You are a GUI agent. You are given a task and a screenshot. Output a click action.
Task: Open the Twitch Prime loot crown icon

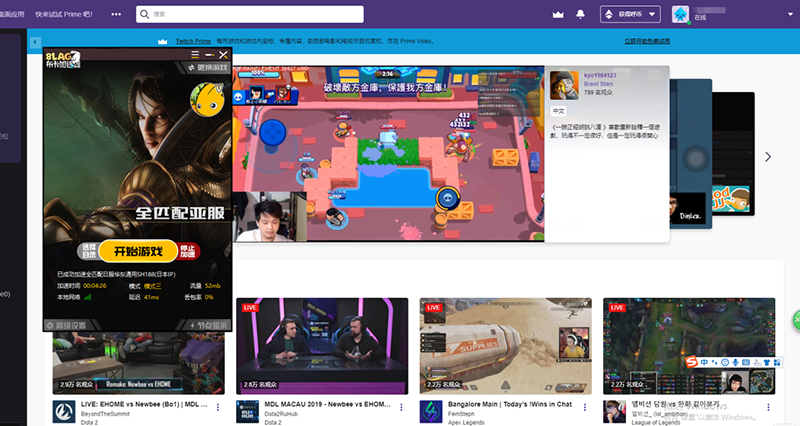(x=558, y=14)
